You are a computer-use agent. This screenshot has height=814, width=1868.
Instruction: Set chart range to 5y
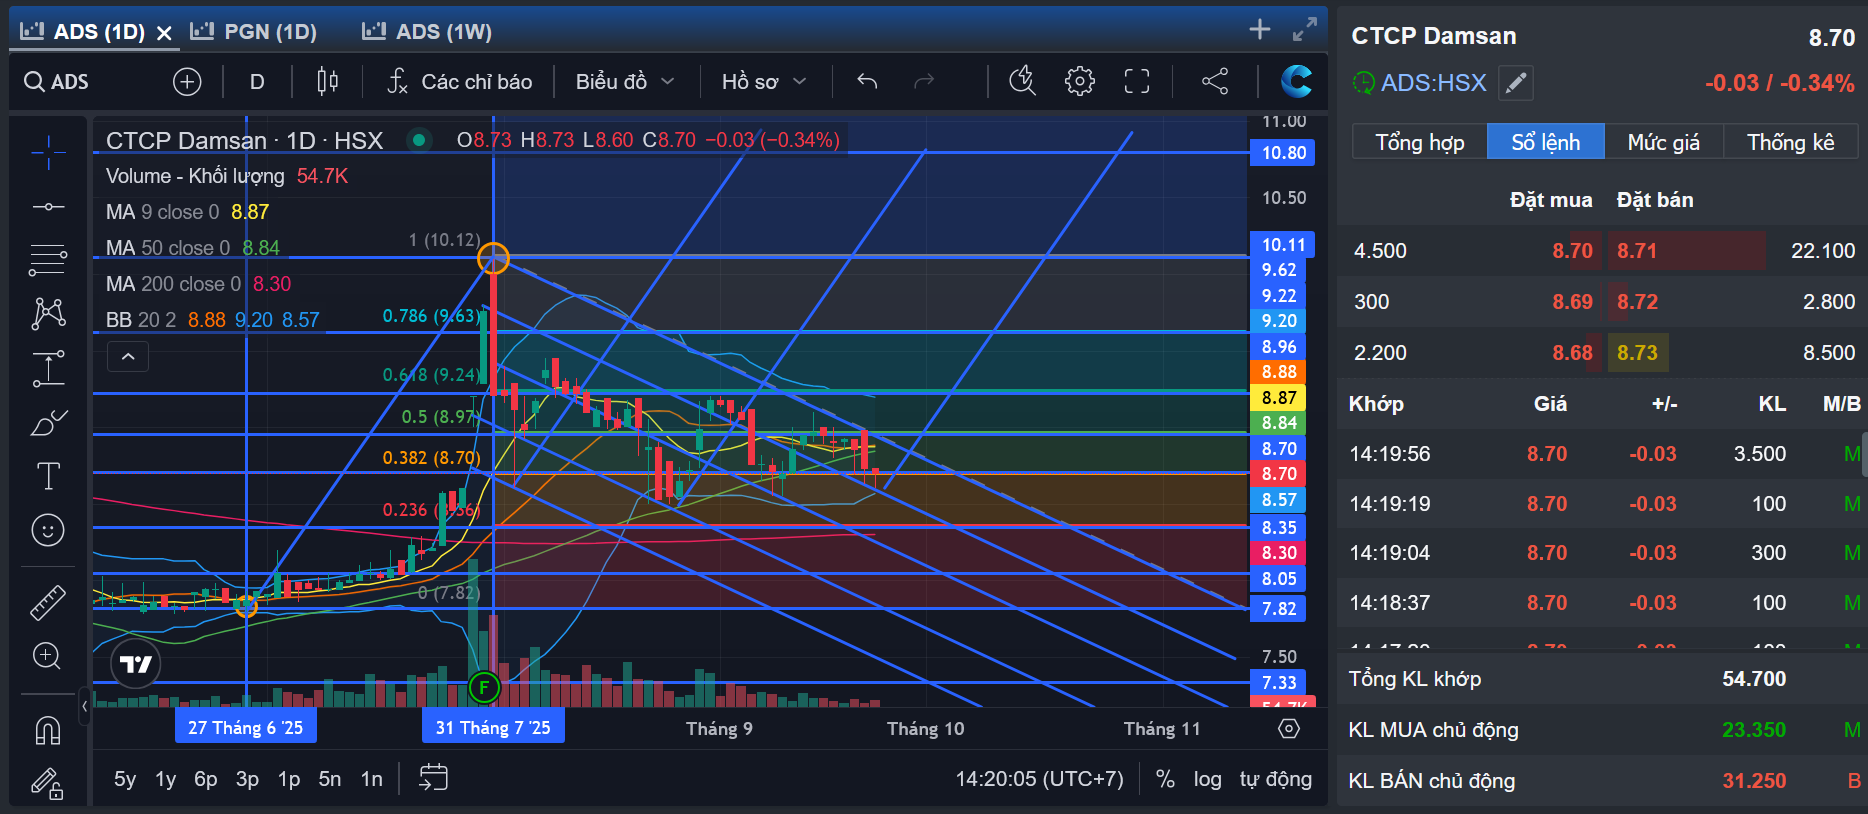125,779
